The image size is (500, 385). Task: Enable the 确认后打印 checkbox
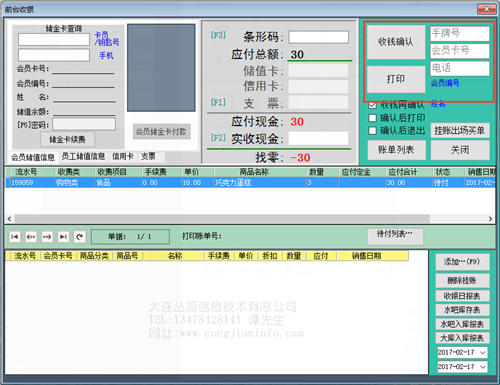[372, 118]
